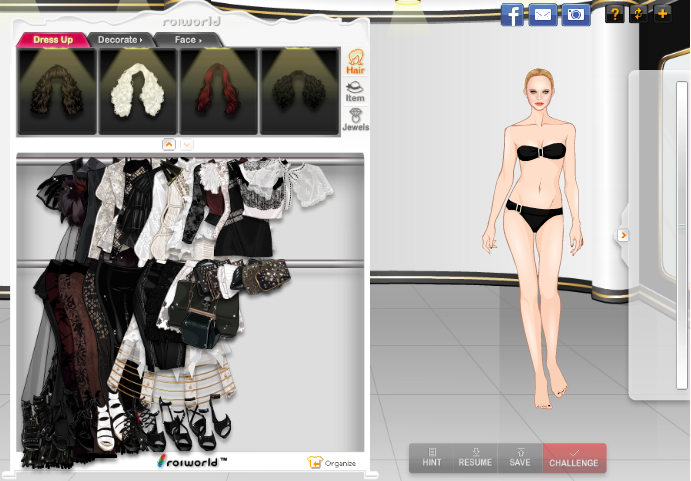This screenshot has height=481, width=691.
Task: Click the orange plus icon
Action: tap(662, 14)
